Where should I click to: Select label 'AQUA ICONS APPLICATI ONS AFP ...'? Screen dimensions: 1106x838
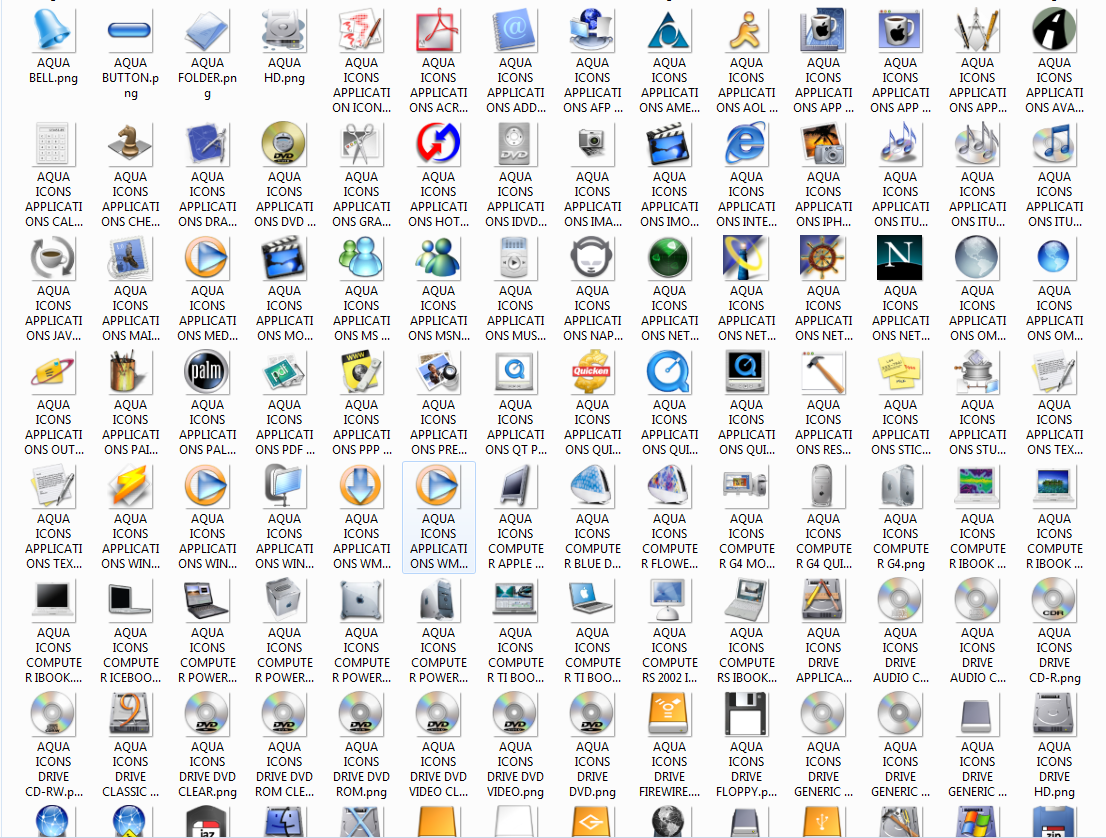pos(592,85)
